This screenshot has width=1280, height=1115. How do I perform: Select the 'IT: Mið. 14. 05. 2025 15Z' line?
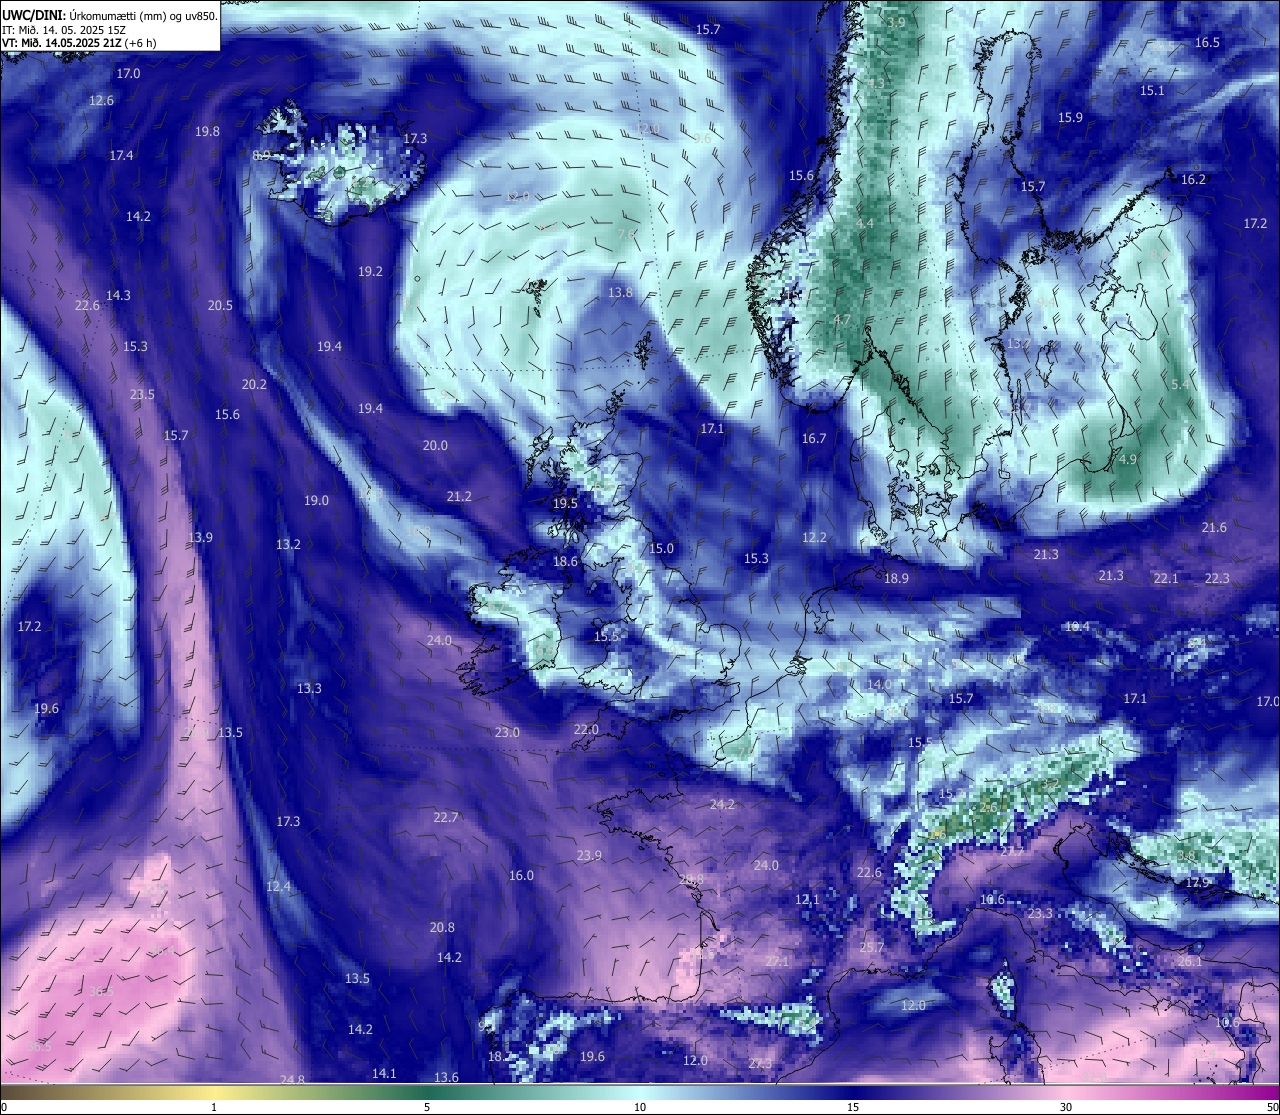[x=64, y=30]
